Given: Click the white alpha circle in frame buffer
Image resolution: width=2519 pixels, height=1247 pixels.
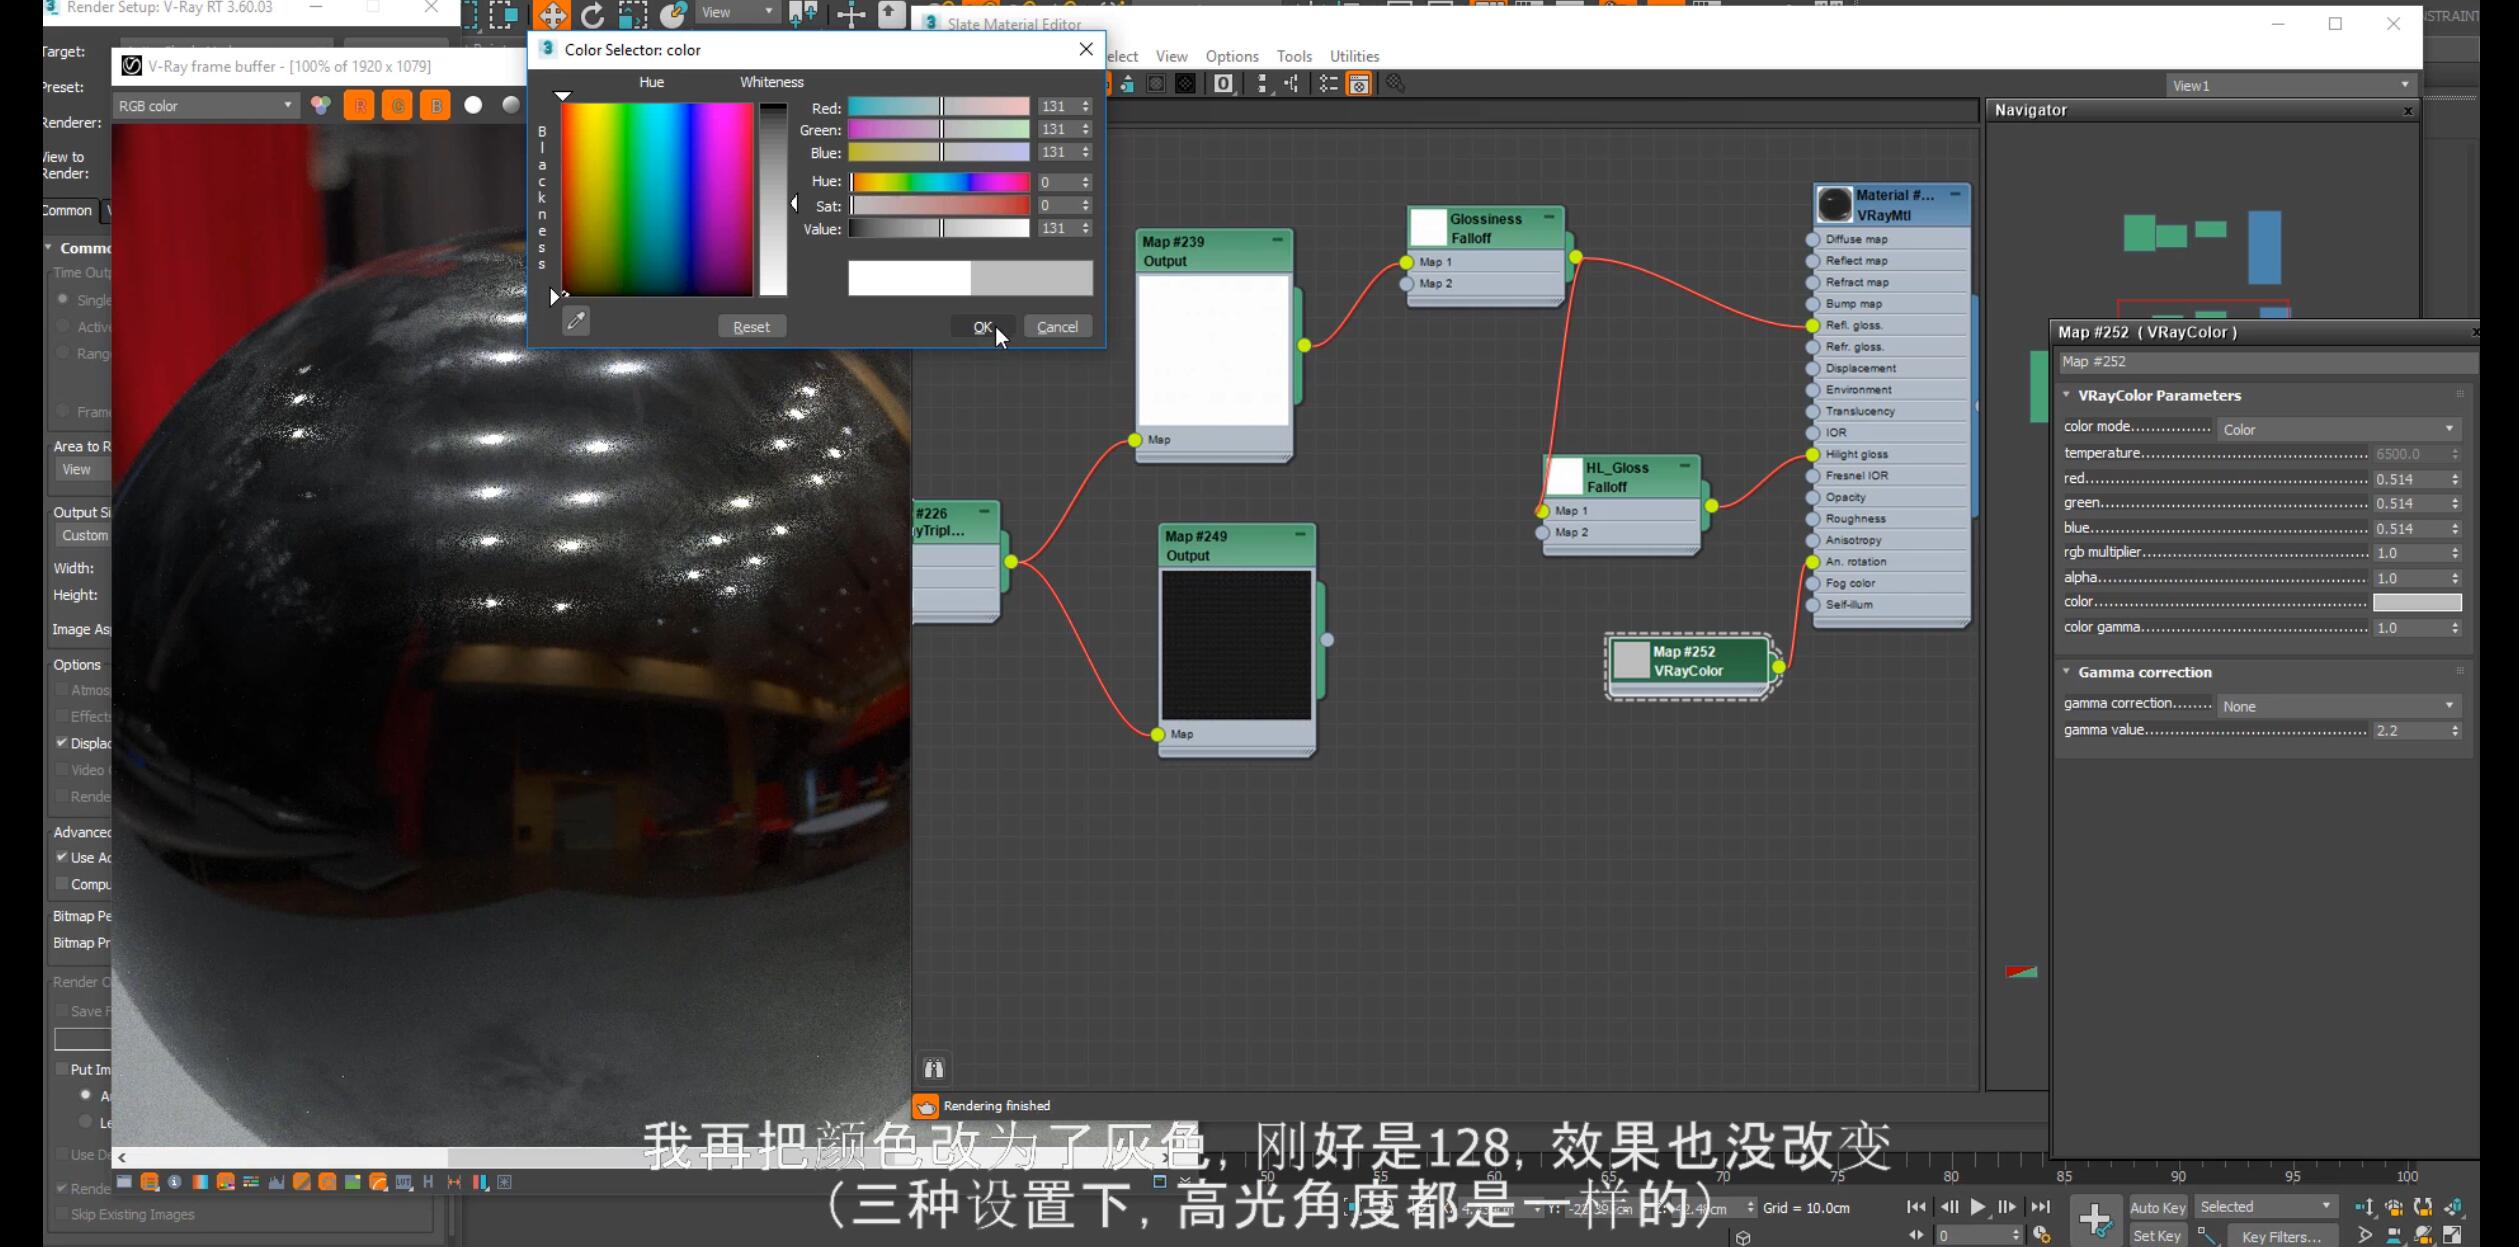Looking at the screenshot, I should pyautogui.click(x=473, y=105).
